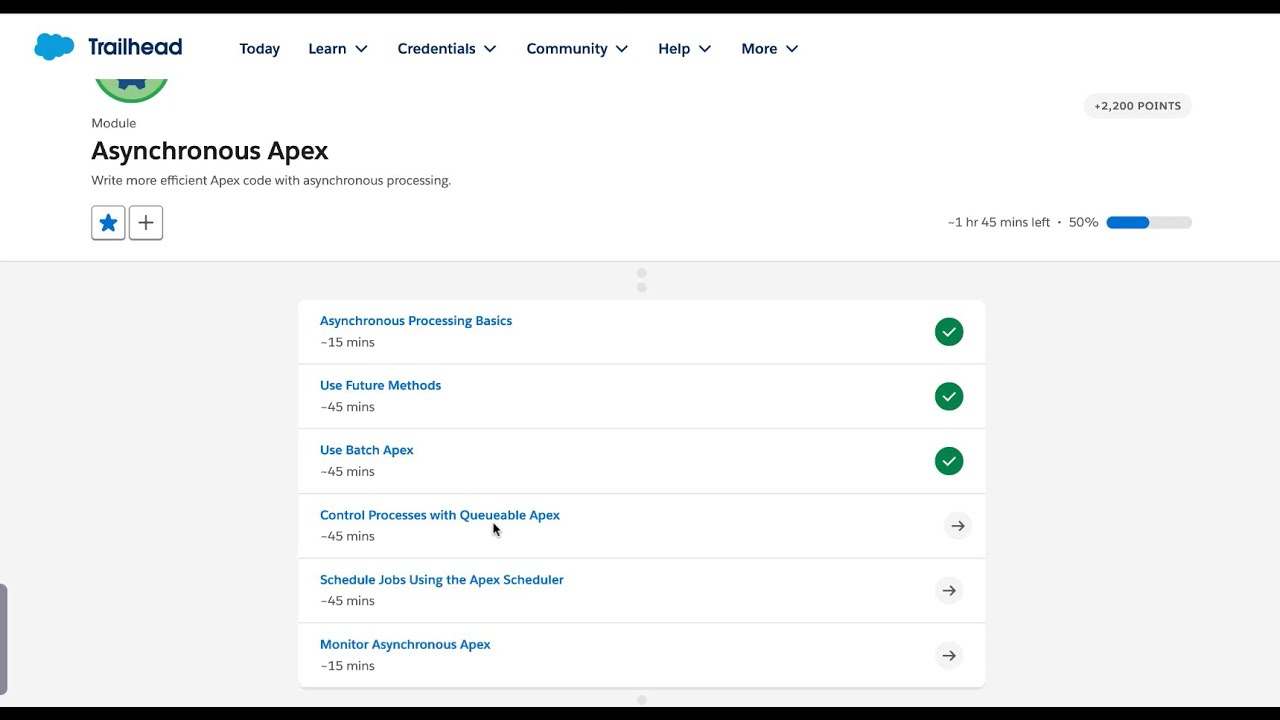Open the Community dropdown menu
The width and height of the screenshot is (1280, 720).
pyautogui.click(x=577, y=48)
